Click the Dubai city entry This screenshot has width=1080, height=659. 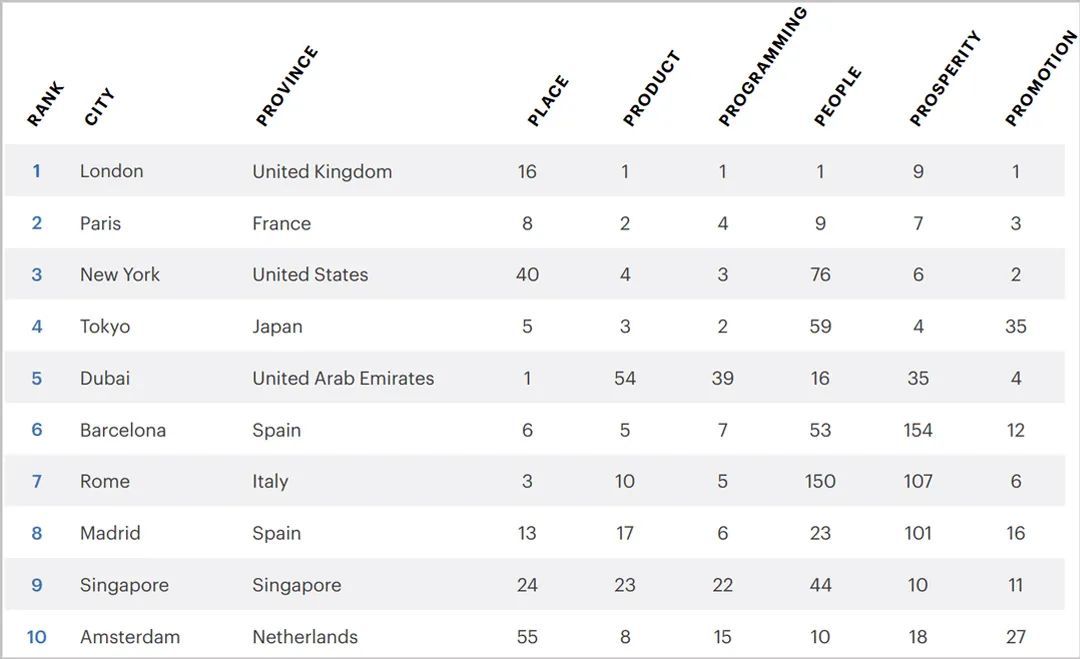tap(105, 378)
